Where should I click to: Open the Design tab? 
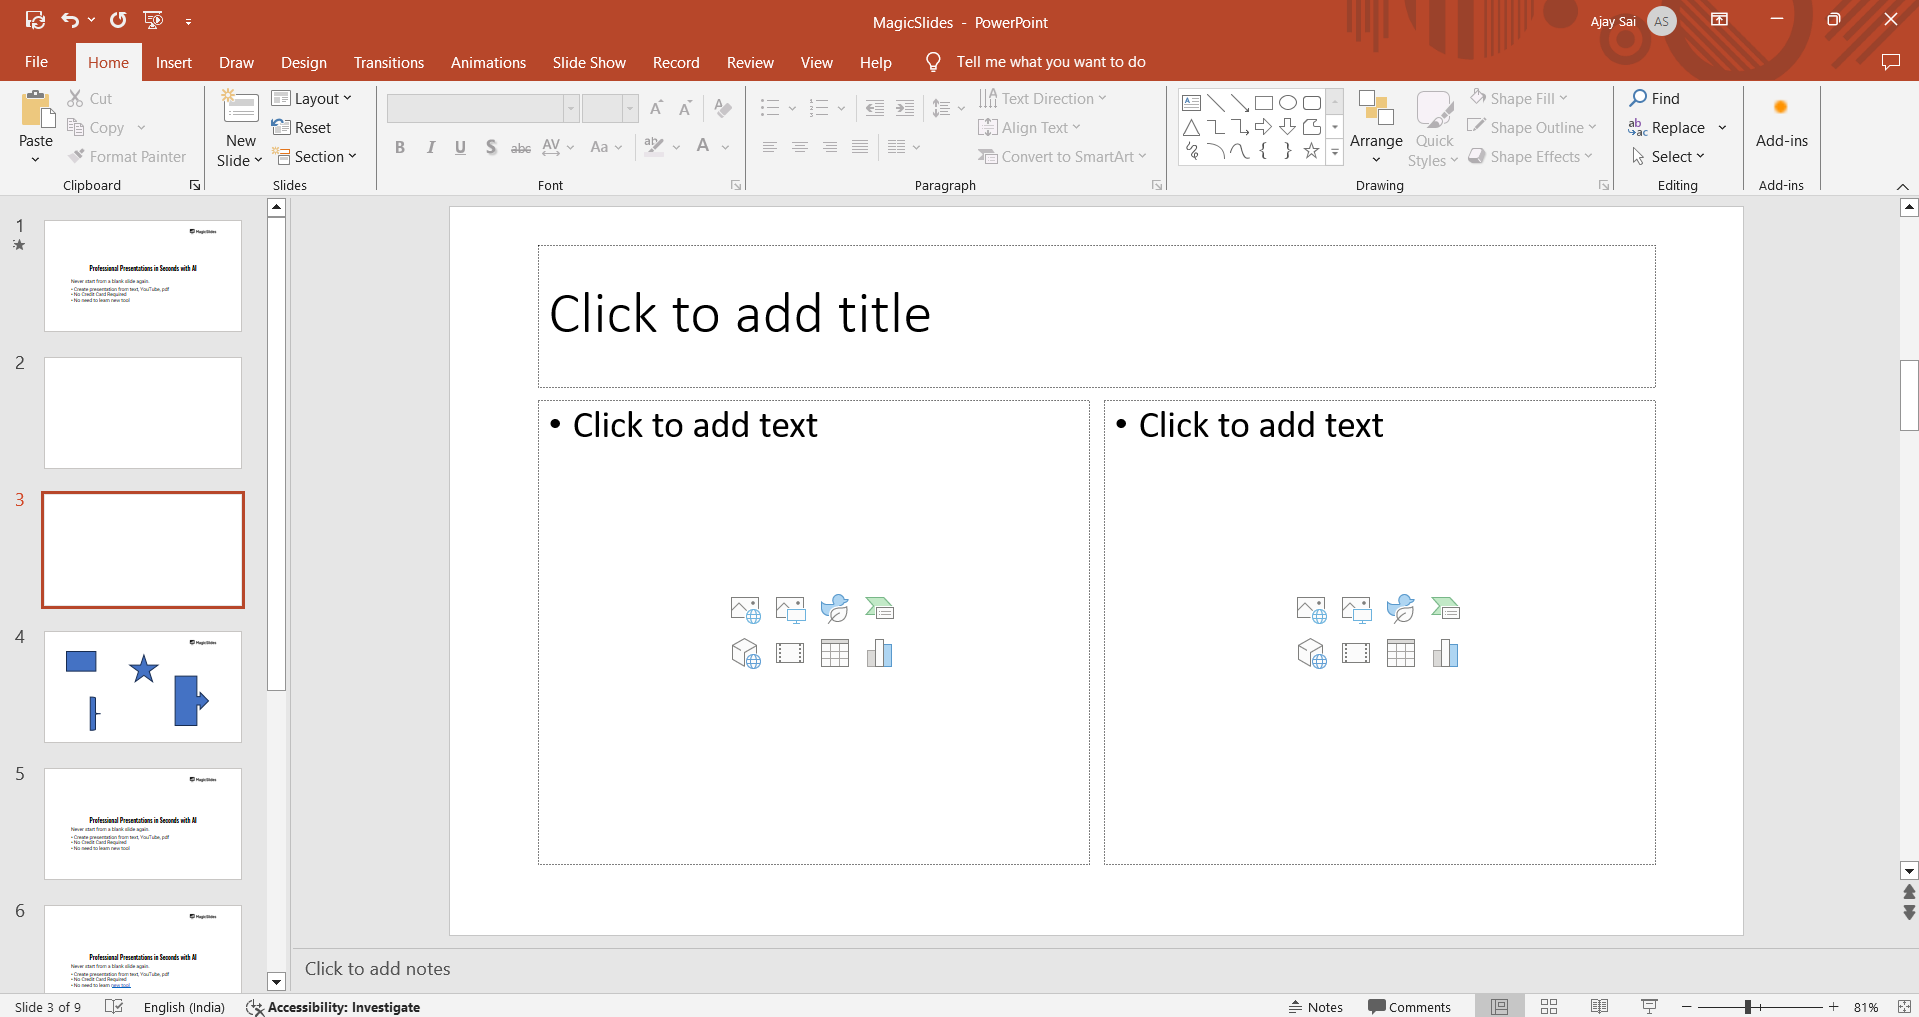[x=303, y=62]
